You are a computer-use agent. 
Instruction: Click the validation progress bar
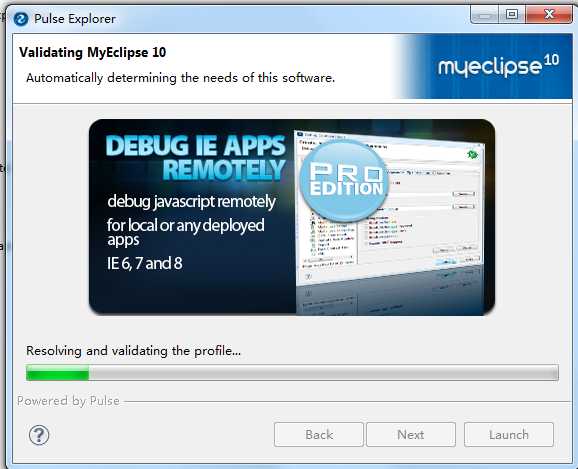(x=292, y=373)
